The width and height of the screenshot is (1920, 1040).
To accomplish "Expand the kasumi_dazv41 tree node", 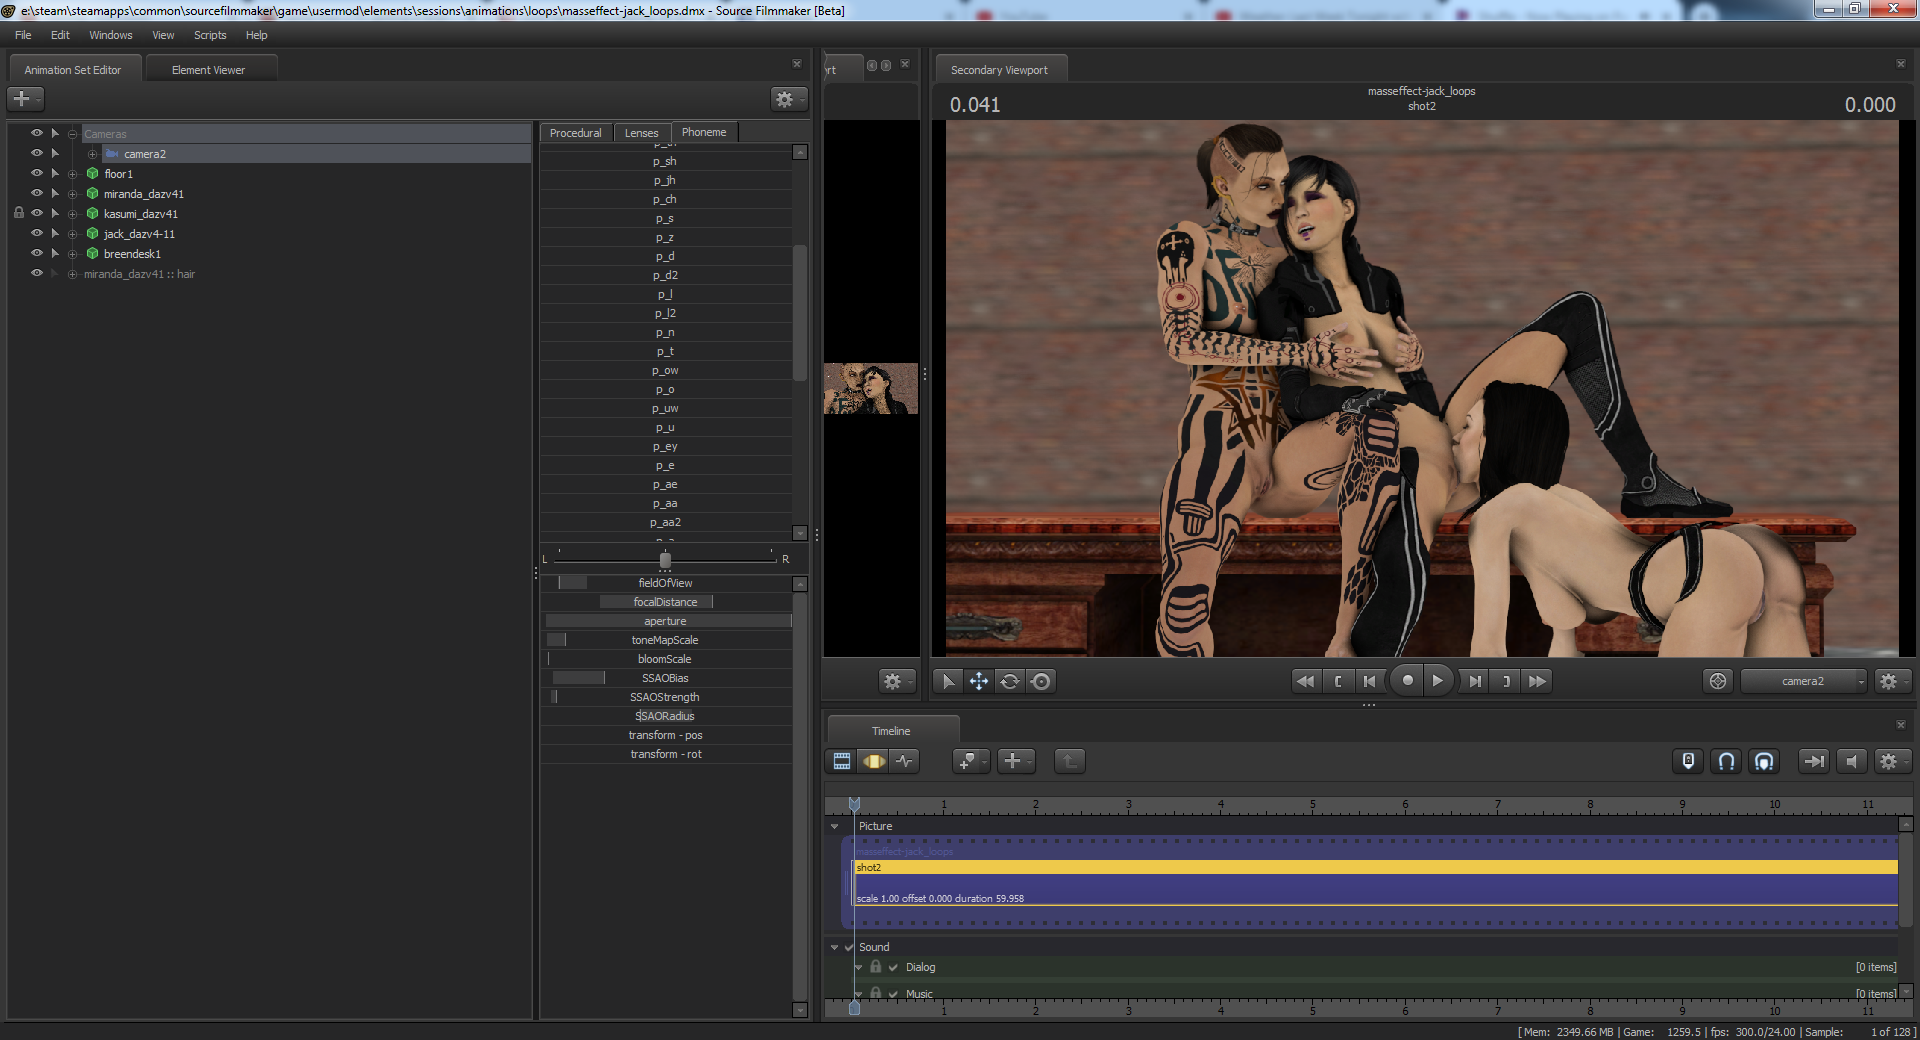I will pos(73,214).
